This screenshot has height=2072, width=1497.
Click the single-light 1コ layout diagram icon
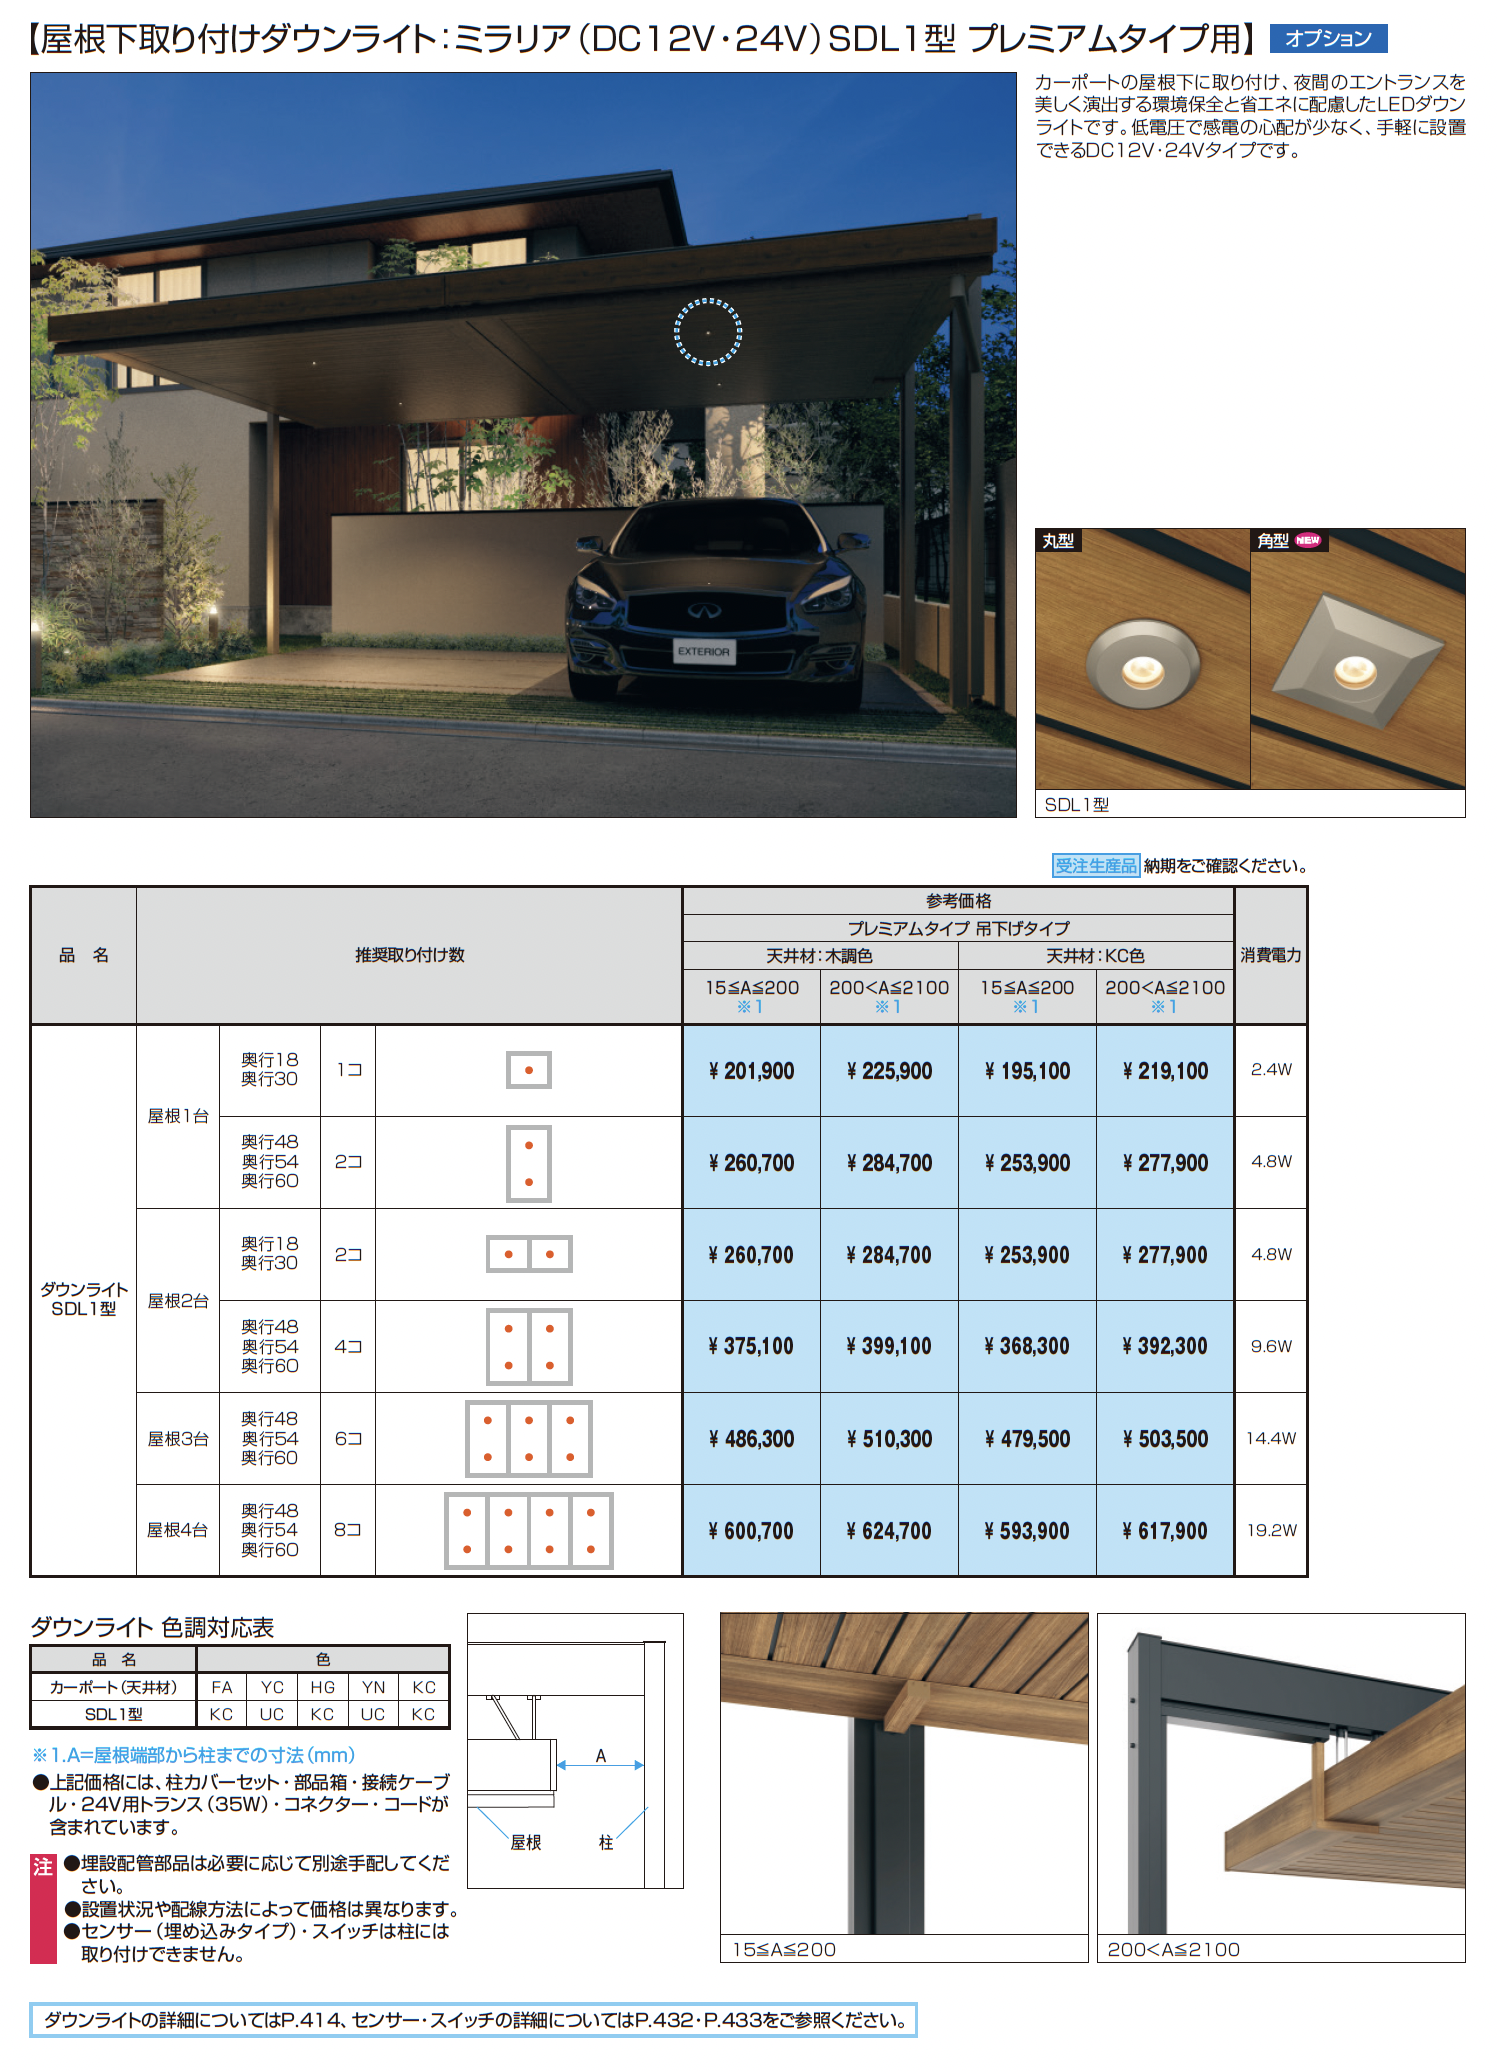[x=529, y=1070]
